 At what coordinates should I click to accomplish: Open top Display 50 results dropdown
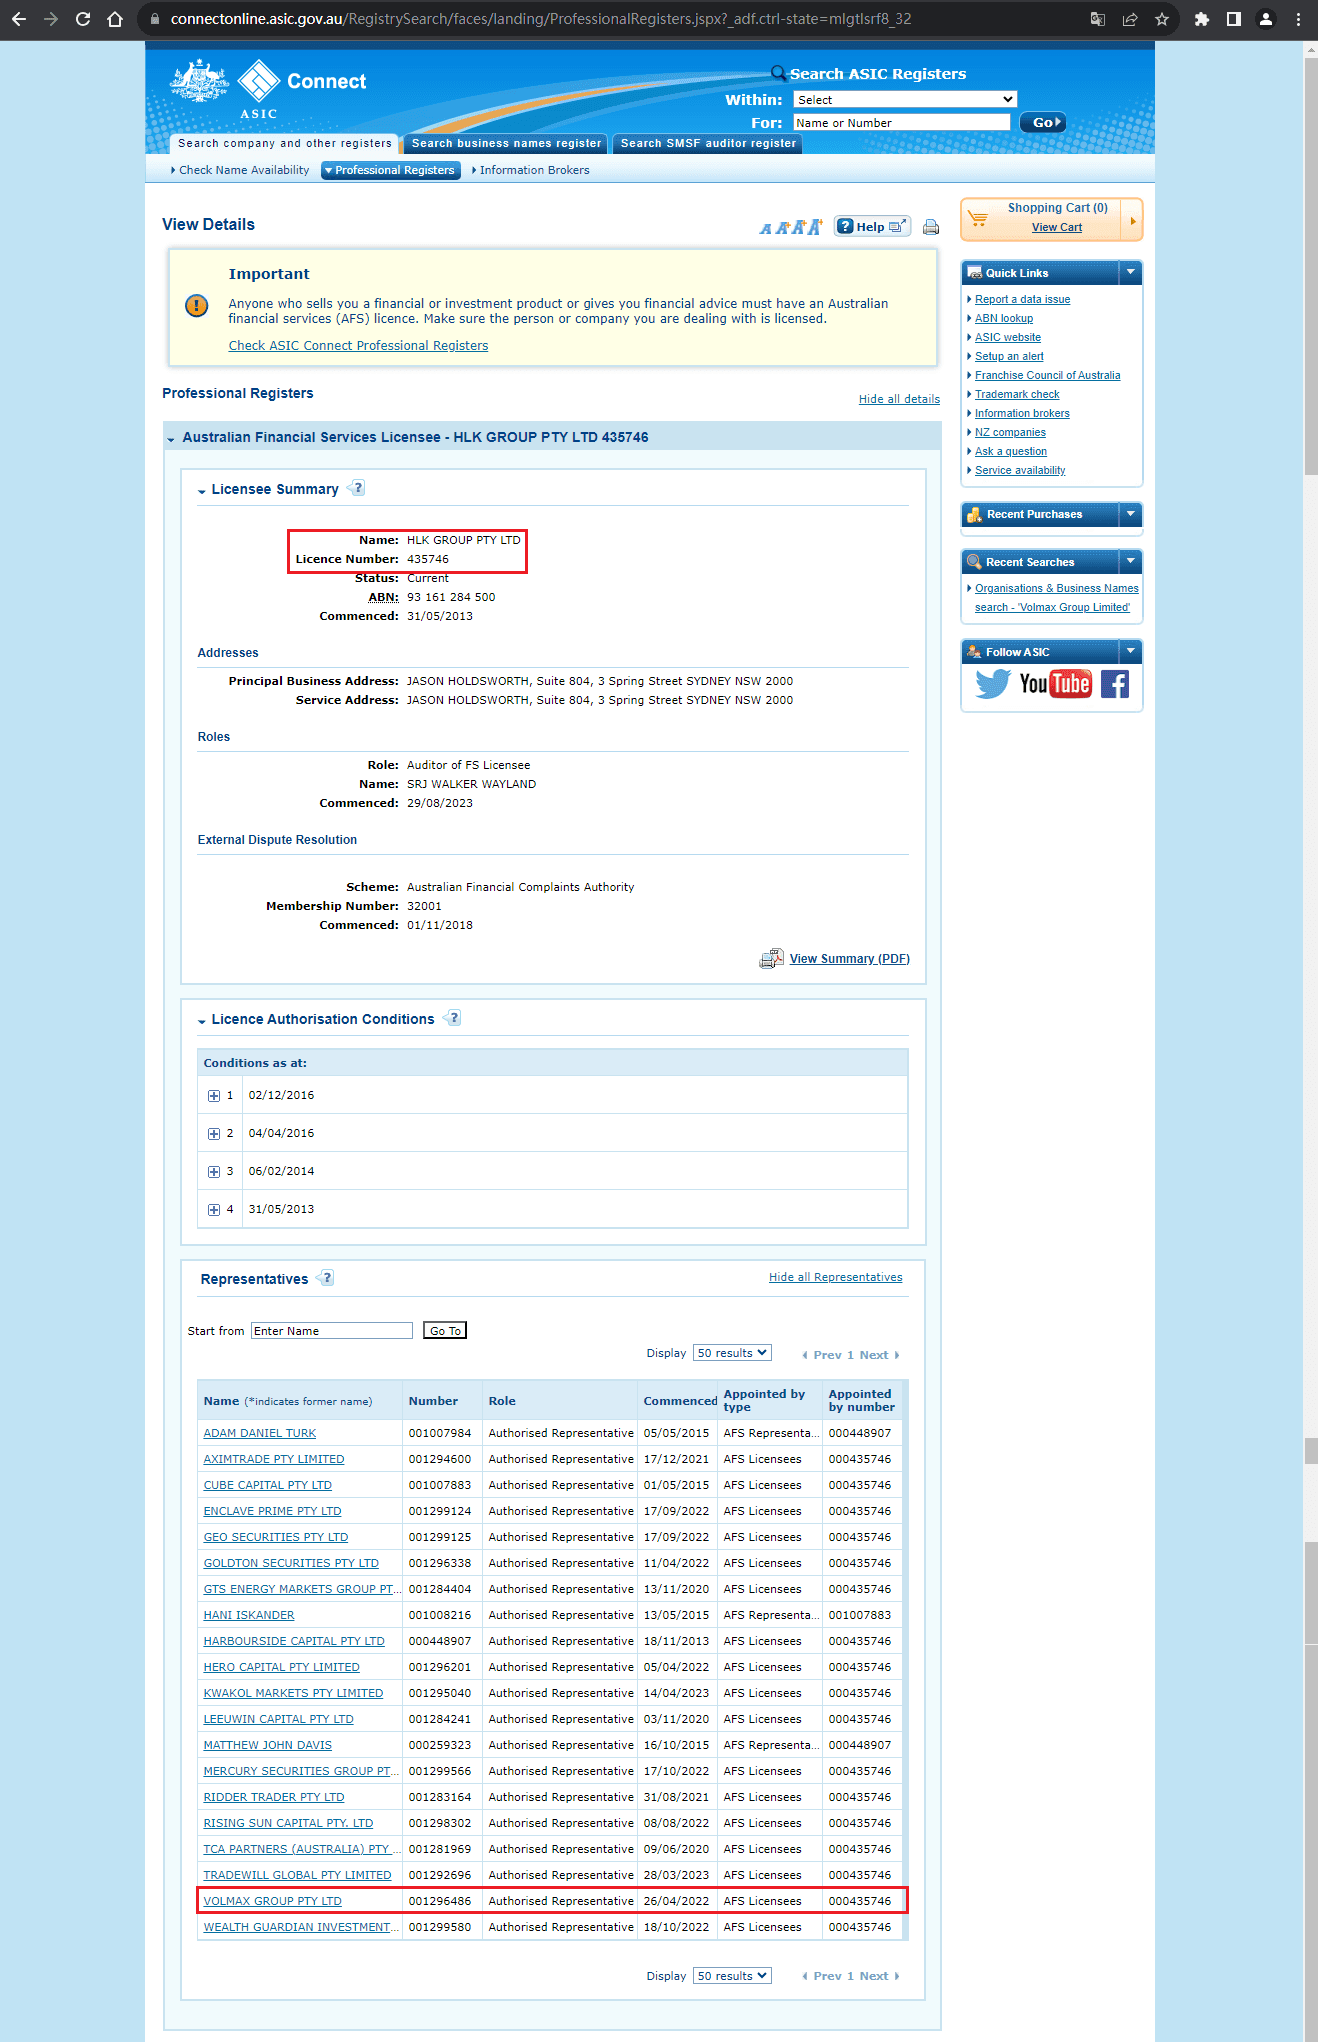pyautogui.click(x=732, y=1353)
